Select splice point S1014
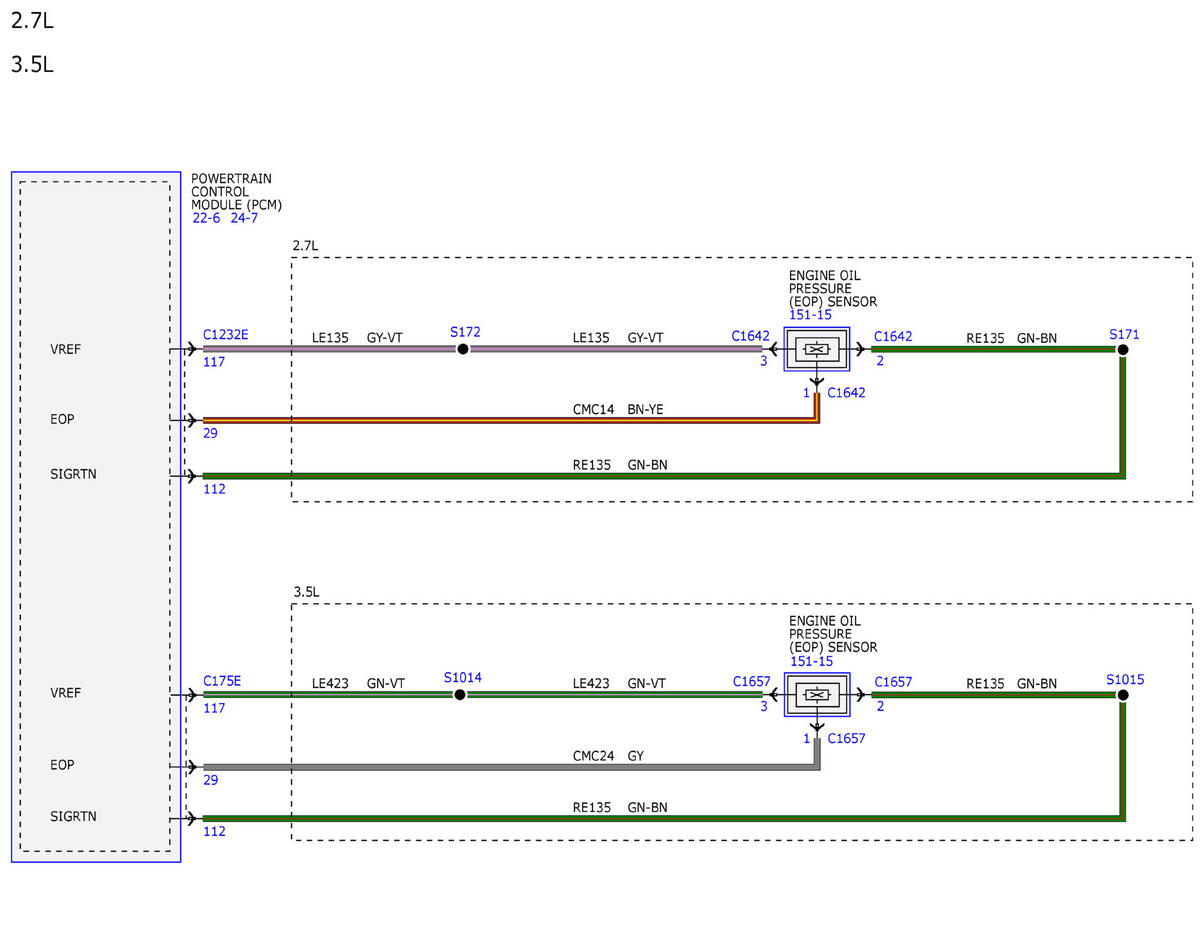Image resolution: width=1200 pixels, height=927 pixels. click(460, 694)
